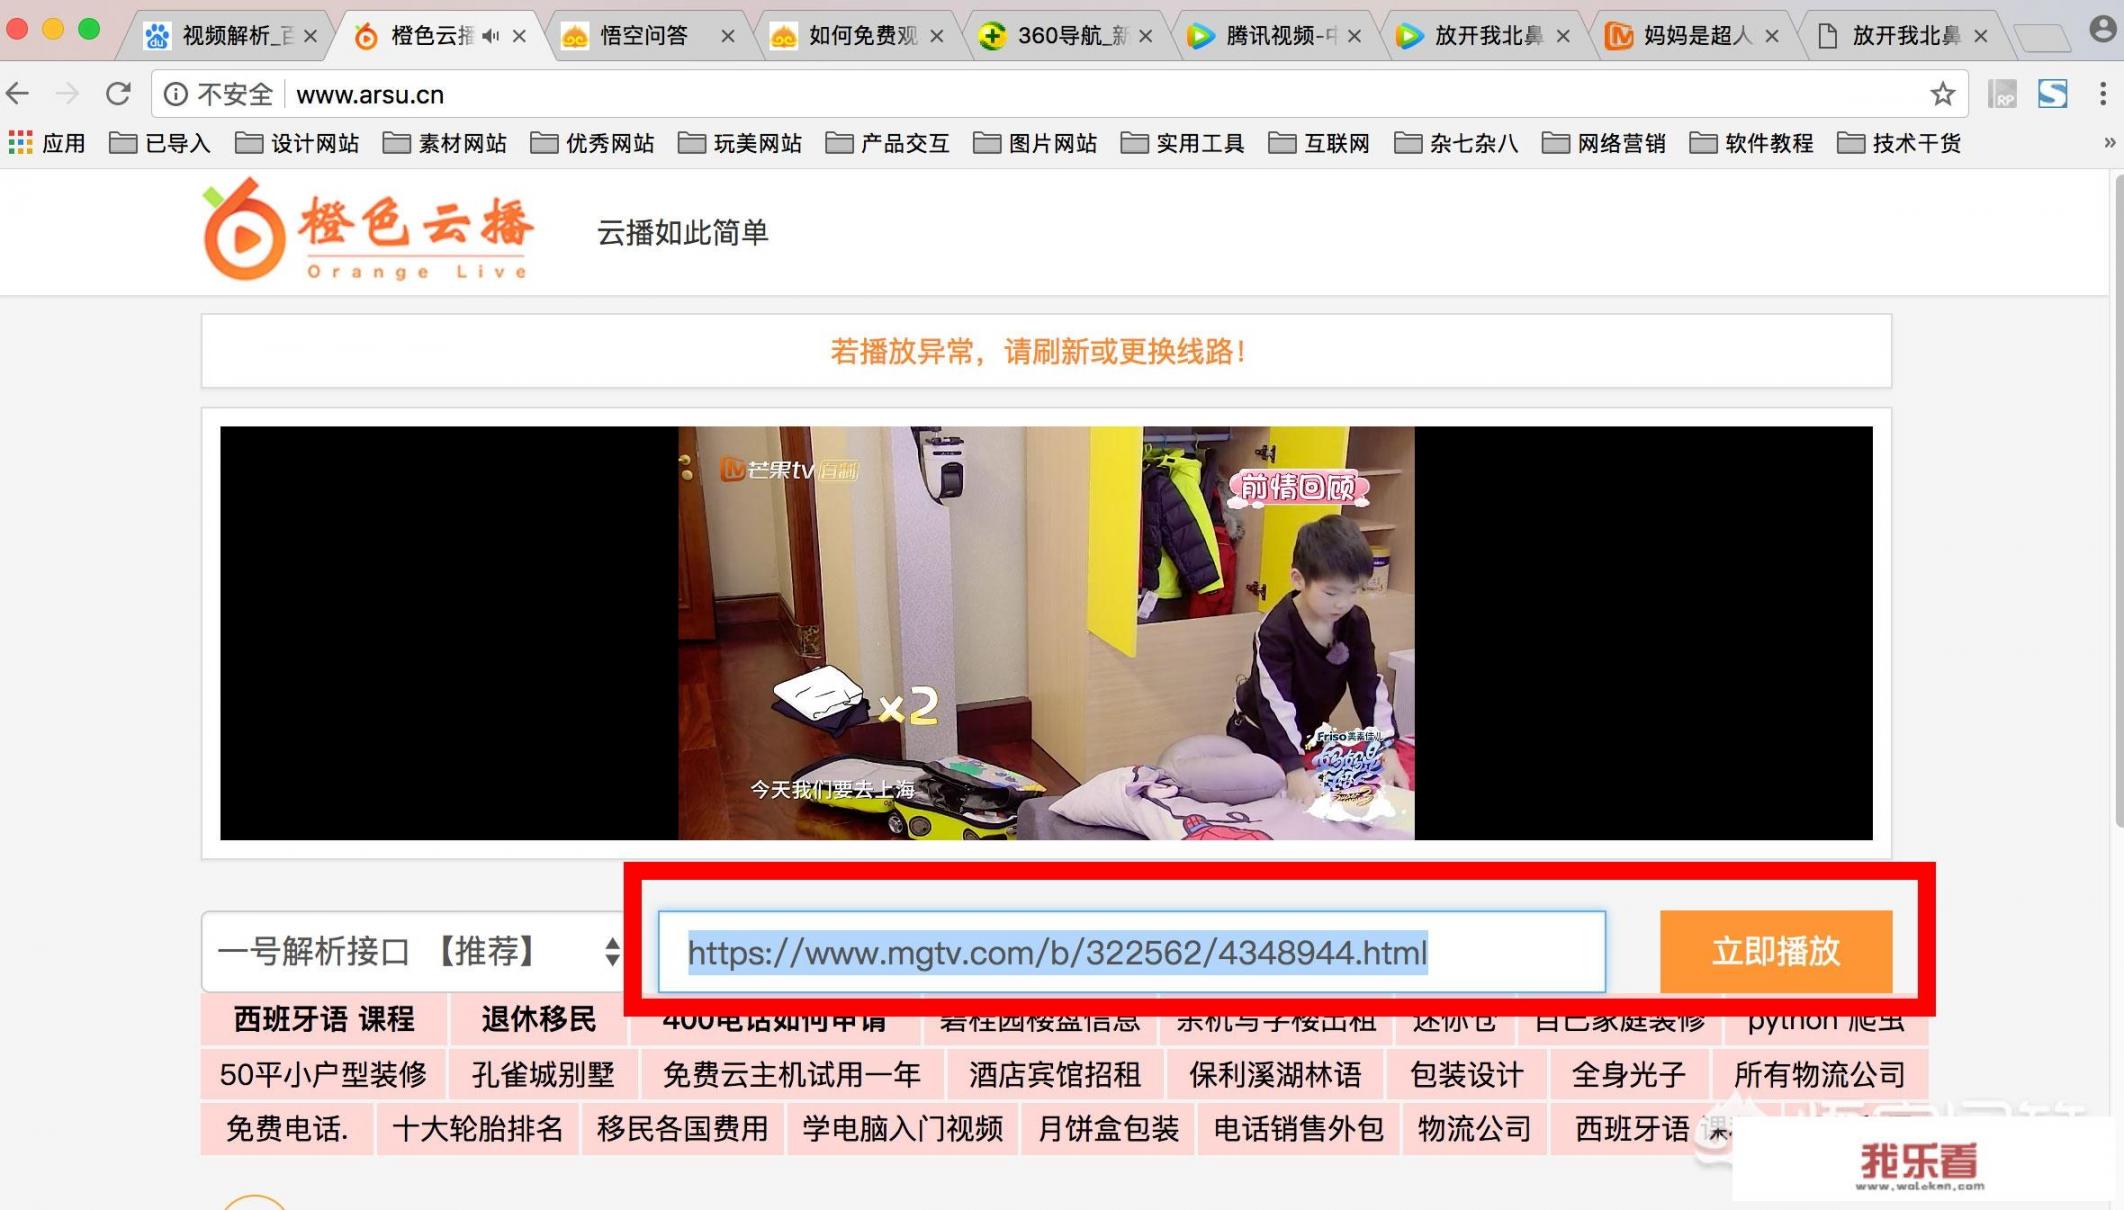This screenshot has width=2124, height=1210.
Task: Close the 悟空问答 tab
Action: tap(728, 36)
